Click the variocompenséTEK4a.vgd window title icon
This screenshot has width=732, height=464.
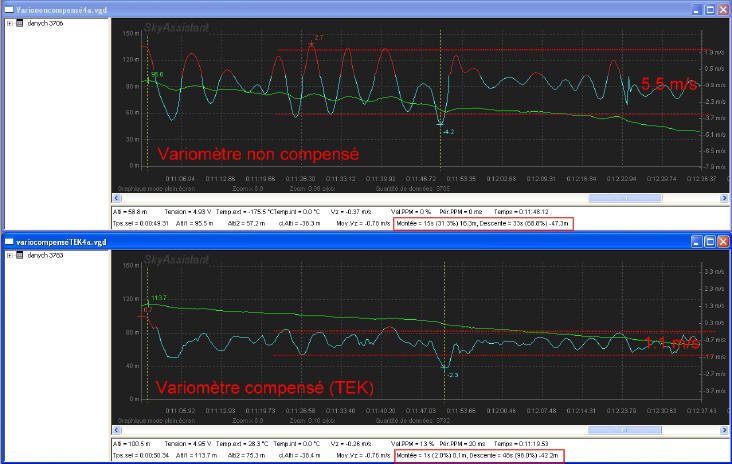point(9,241)
